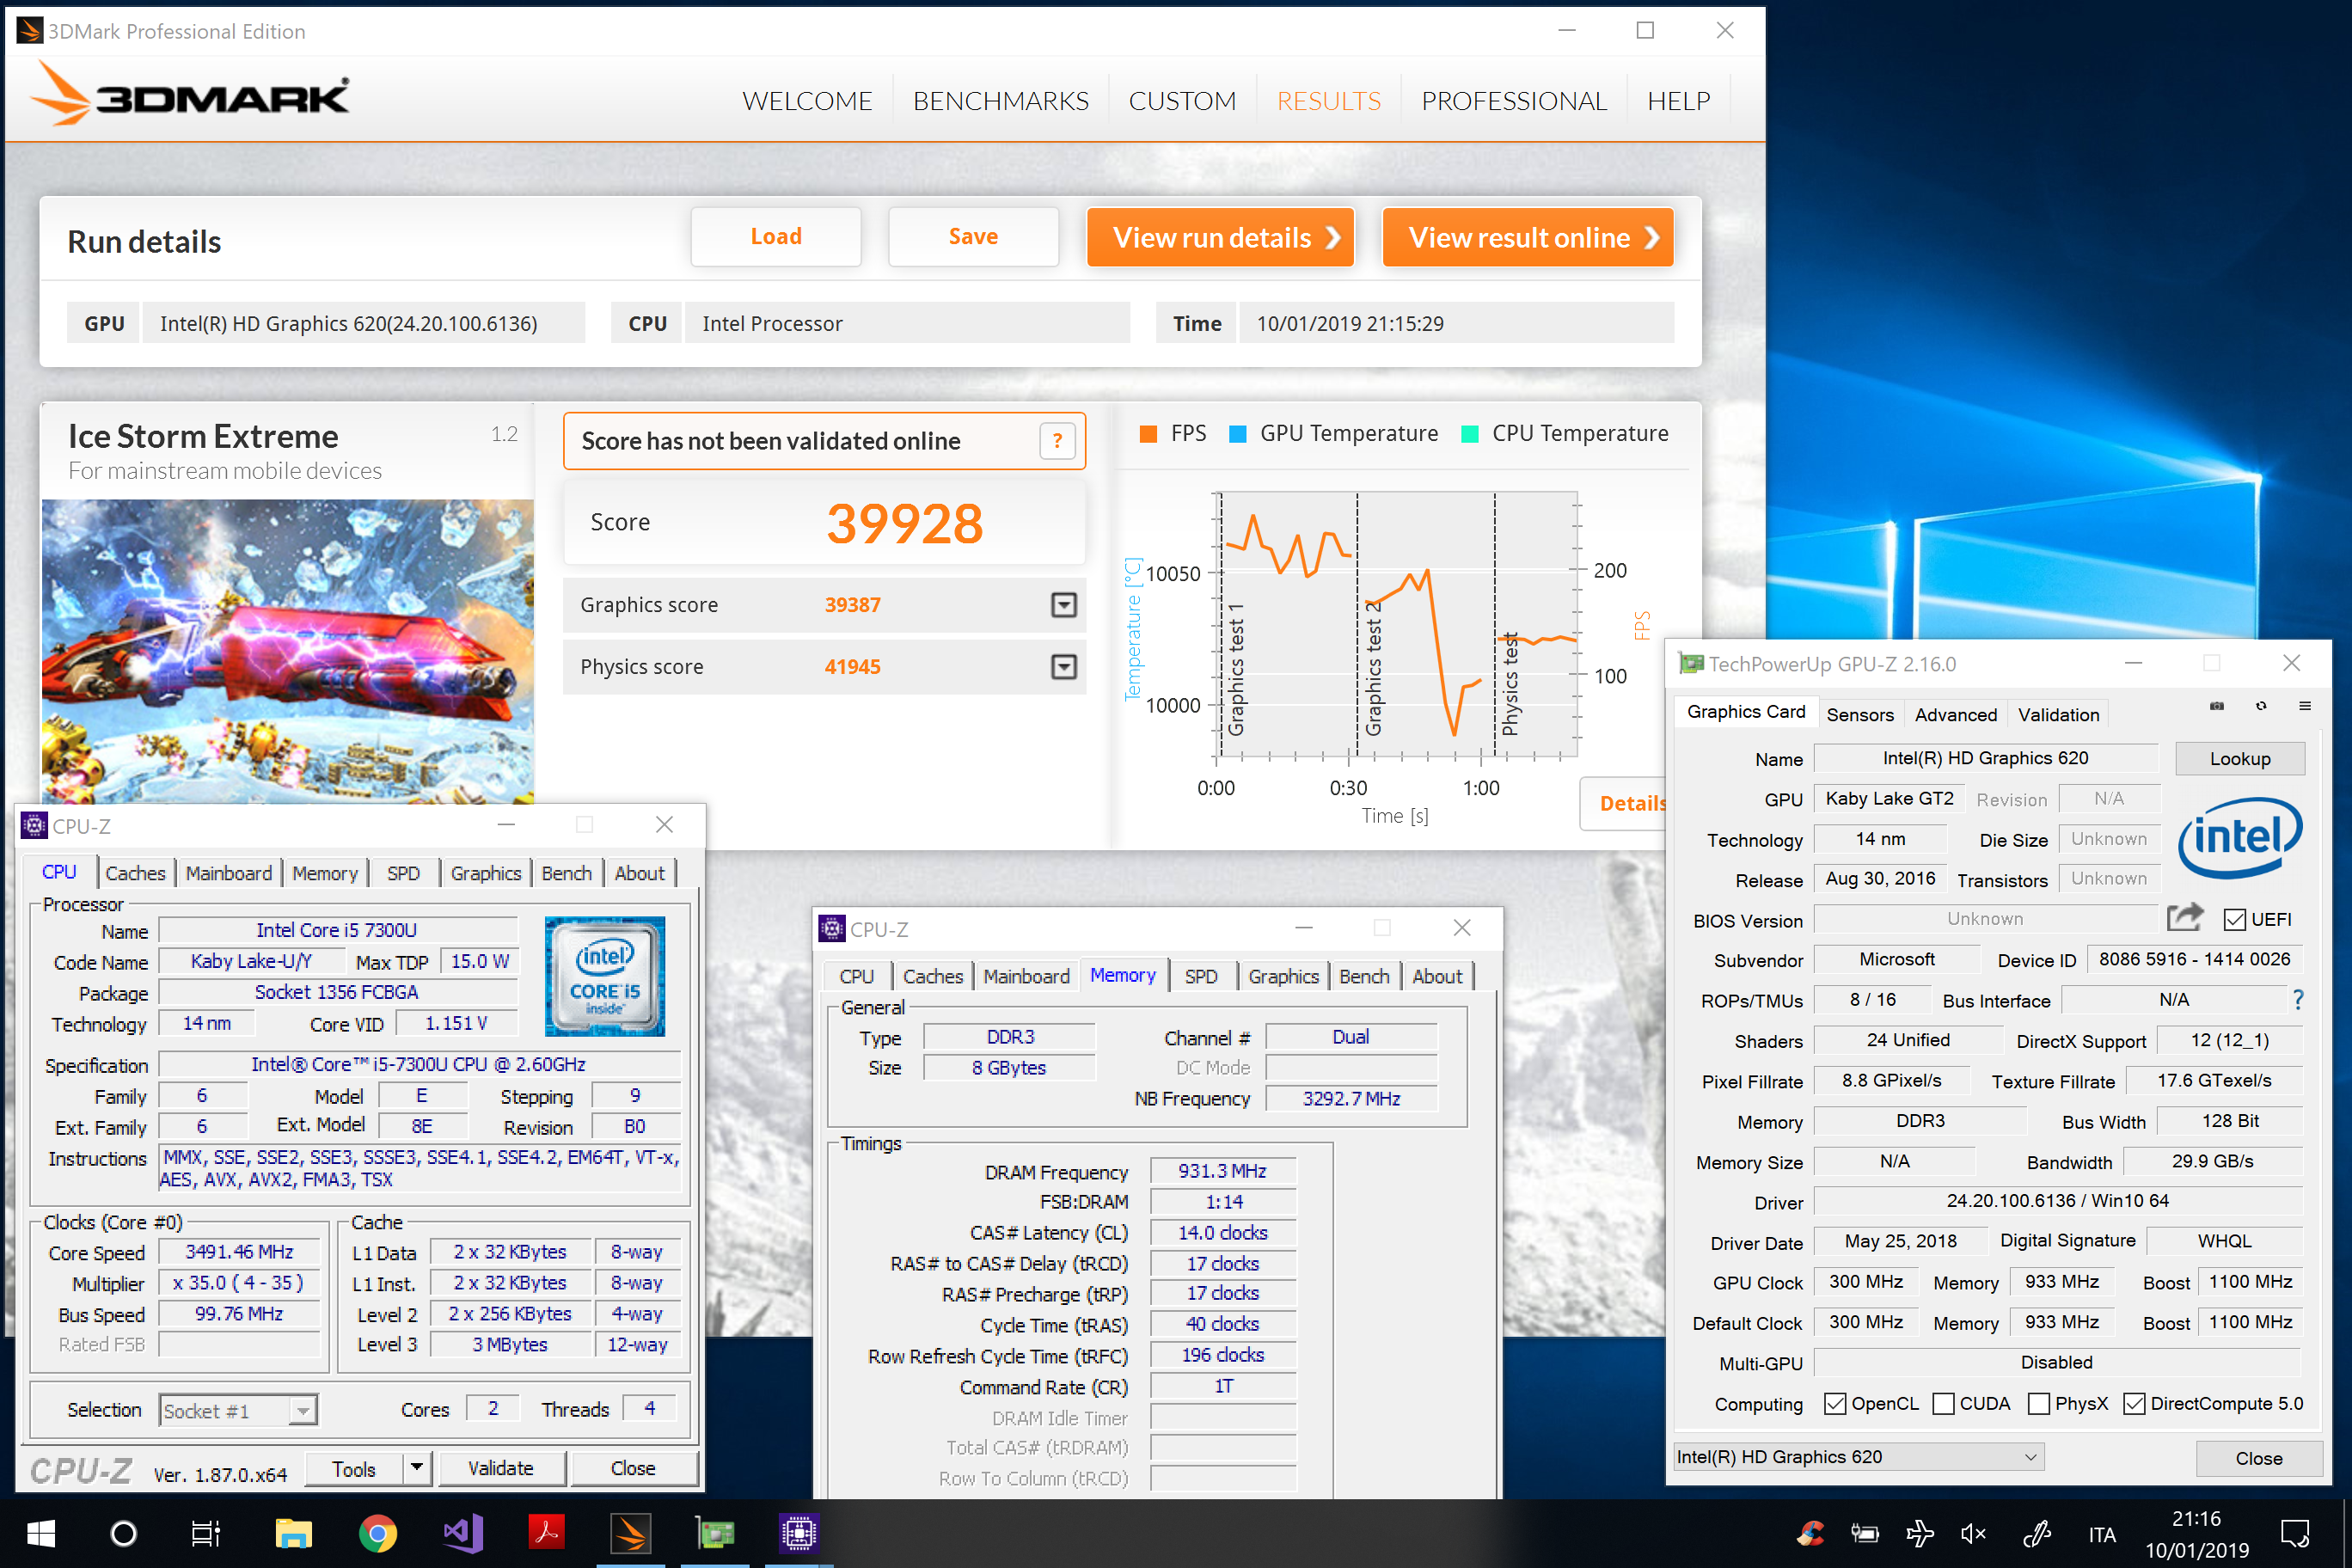Image resolution: width=2352 pixels, height=1568 pixels.
Task: Switch to GPU-Z taskbar icon
Action: pyautogui.click(x=715, y=1533)
